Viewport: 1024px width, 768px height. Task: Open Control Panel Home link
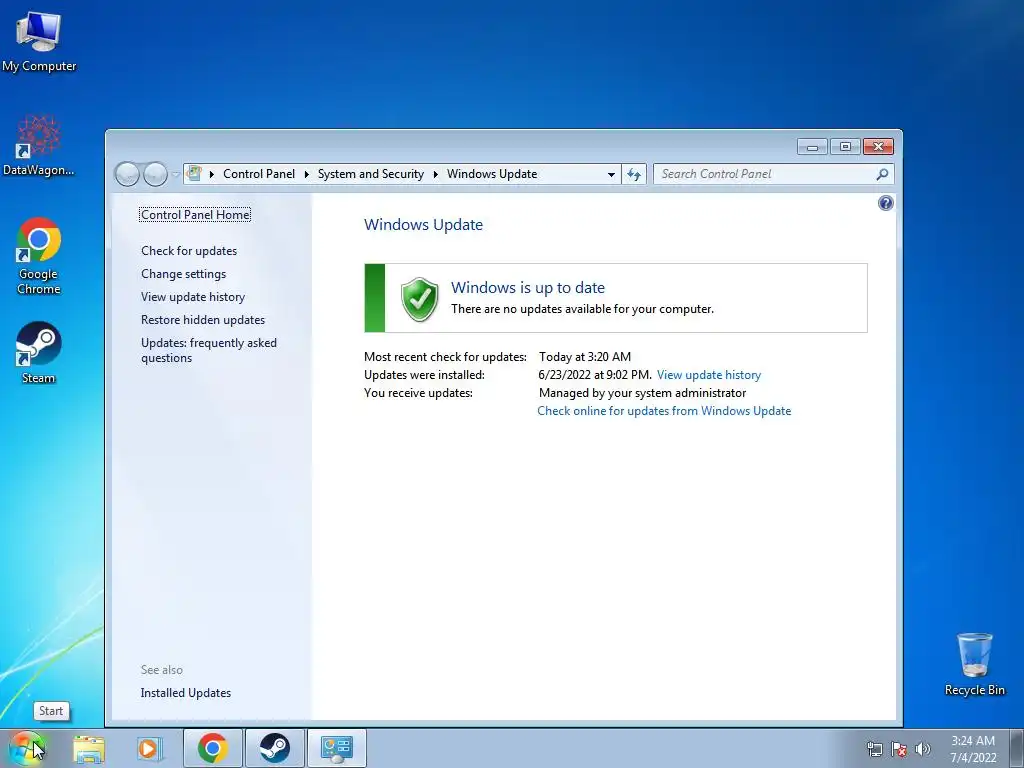[195, 215]
